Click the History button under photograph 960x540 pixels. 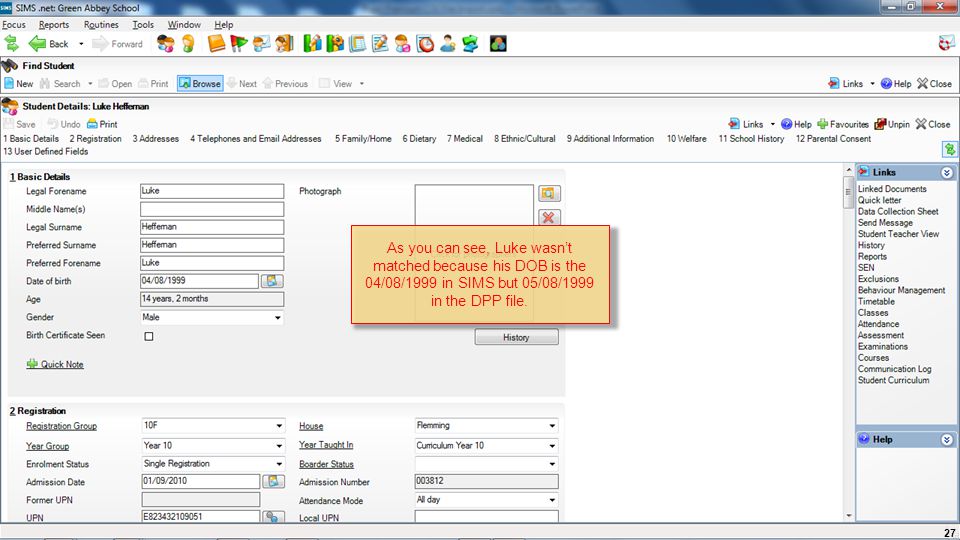(516, 337)
